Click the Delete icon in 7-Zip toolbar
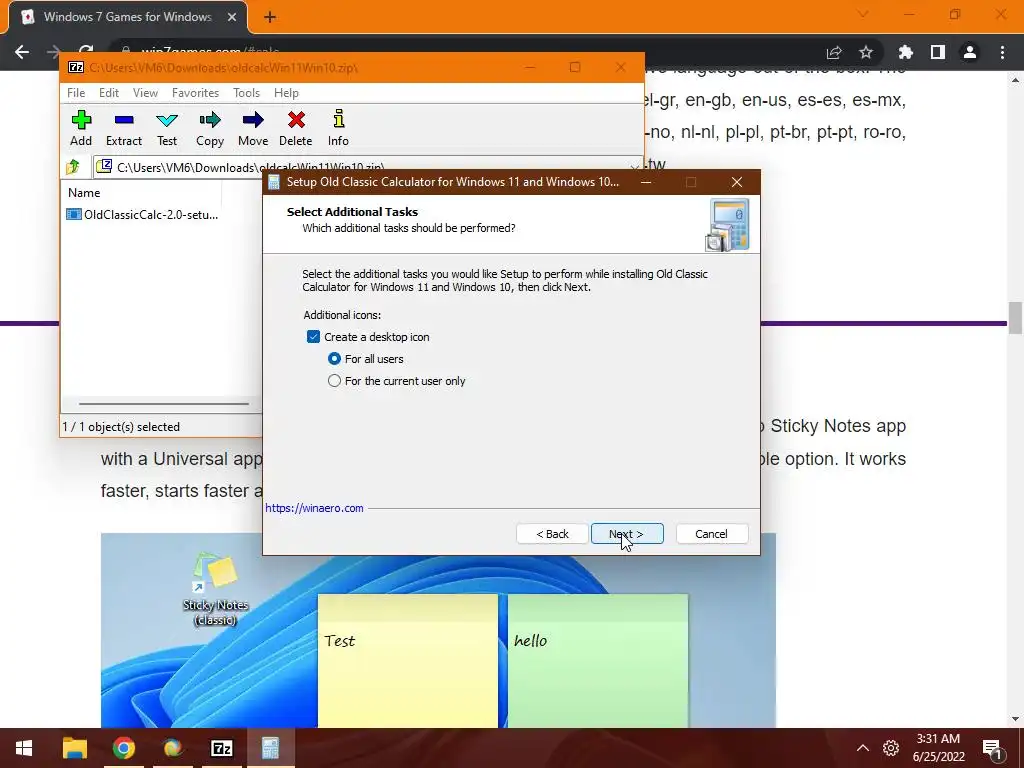 pyautogui.click(x=295, y=128)
